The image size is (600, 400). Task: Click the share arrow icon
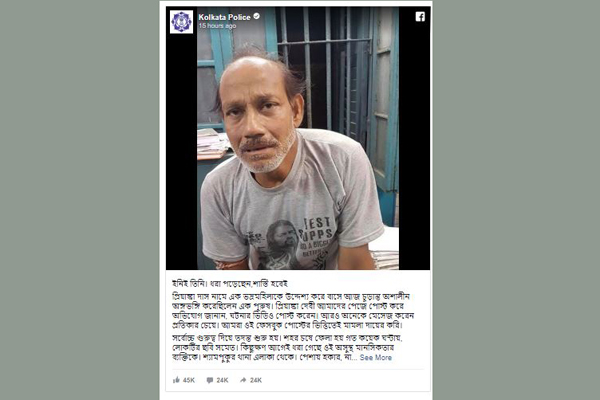(243, 380)
